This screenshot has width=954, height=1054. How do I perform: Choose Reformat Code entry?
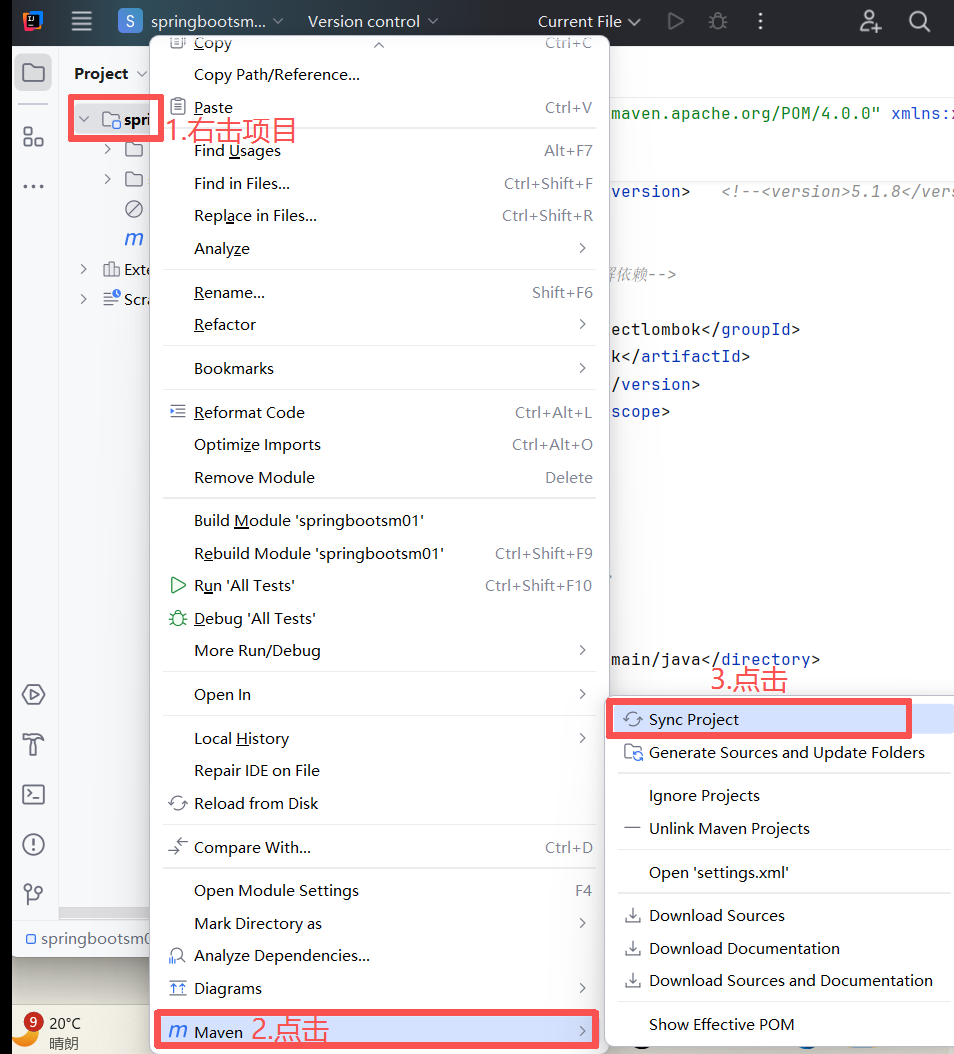point(379,412)
